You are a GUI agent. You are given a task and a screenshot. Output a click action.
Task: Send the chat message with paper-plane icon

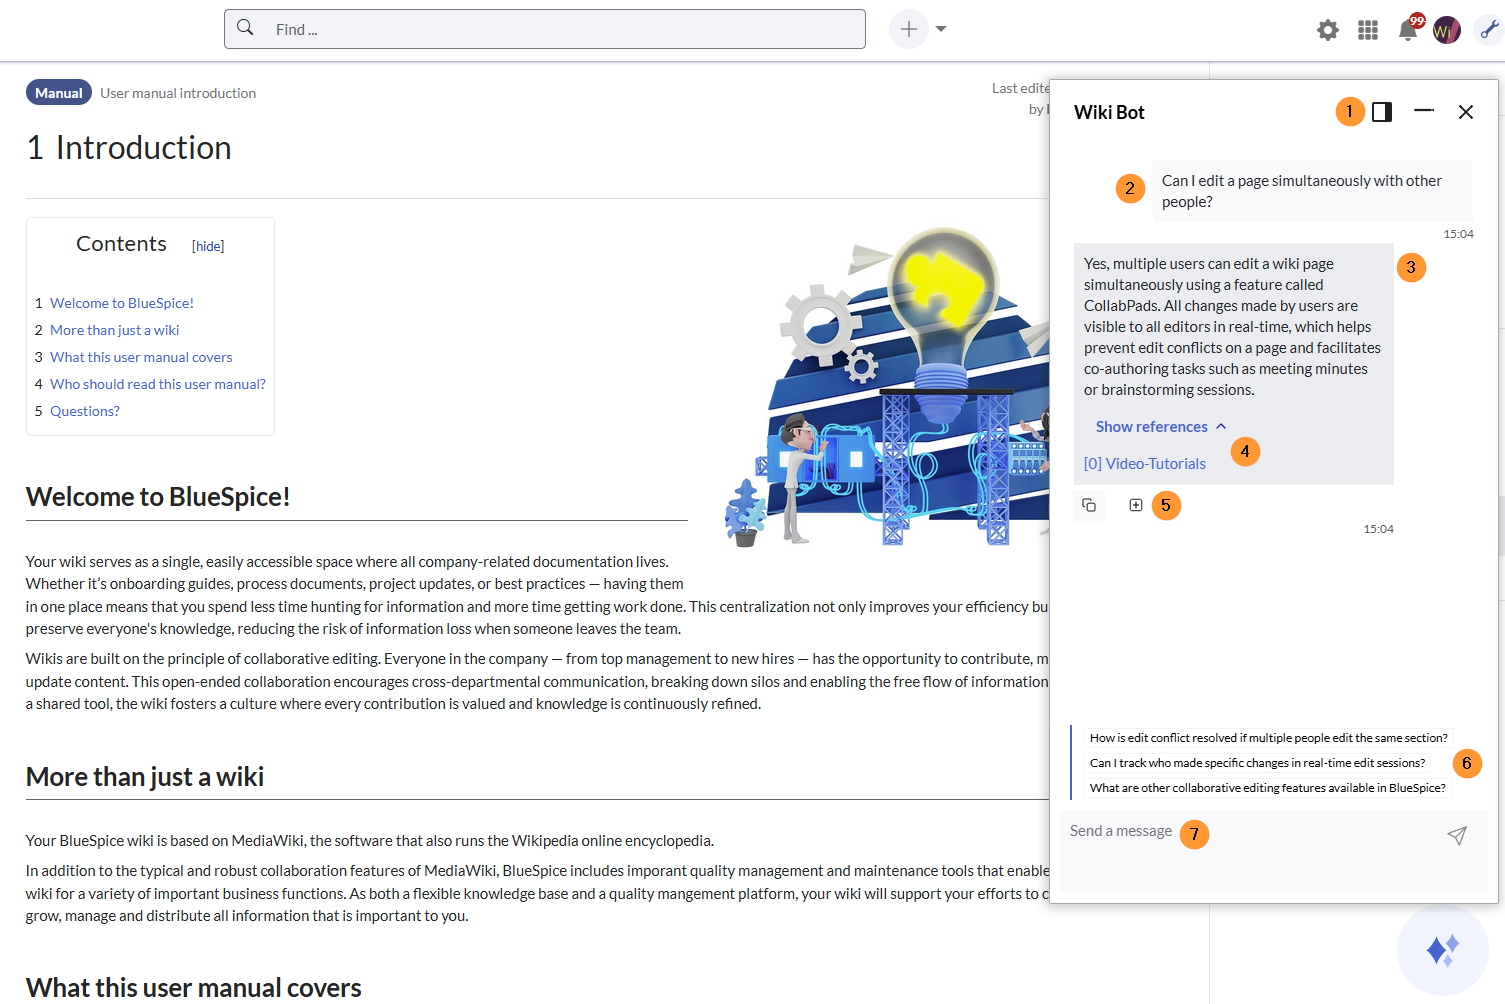click(1457, 836)
